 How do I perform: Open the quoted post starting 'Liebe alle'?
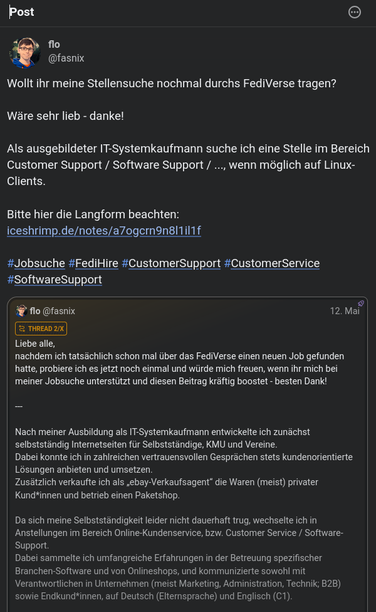pos(187,455)
